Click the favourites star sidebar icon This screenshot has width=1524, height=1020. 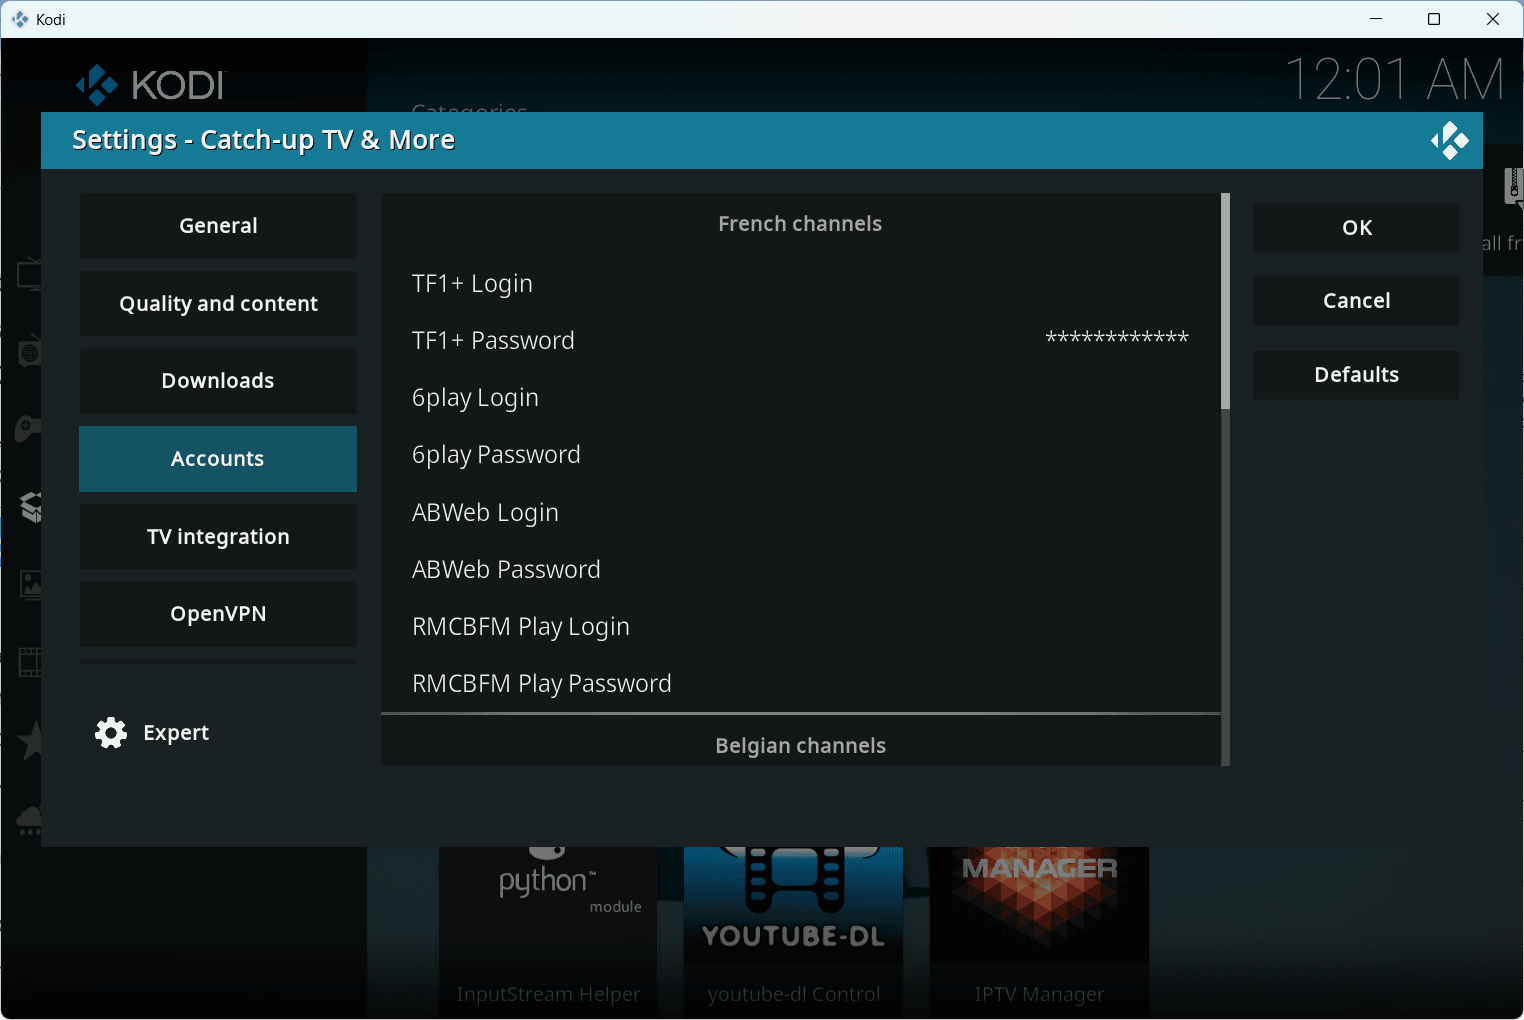click(30, 741)
